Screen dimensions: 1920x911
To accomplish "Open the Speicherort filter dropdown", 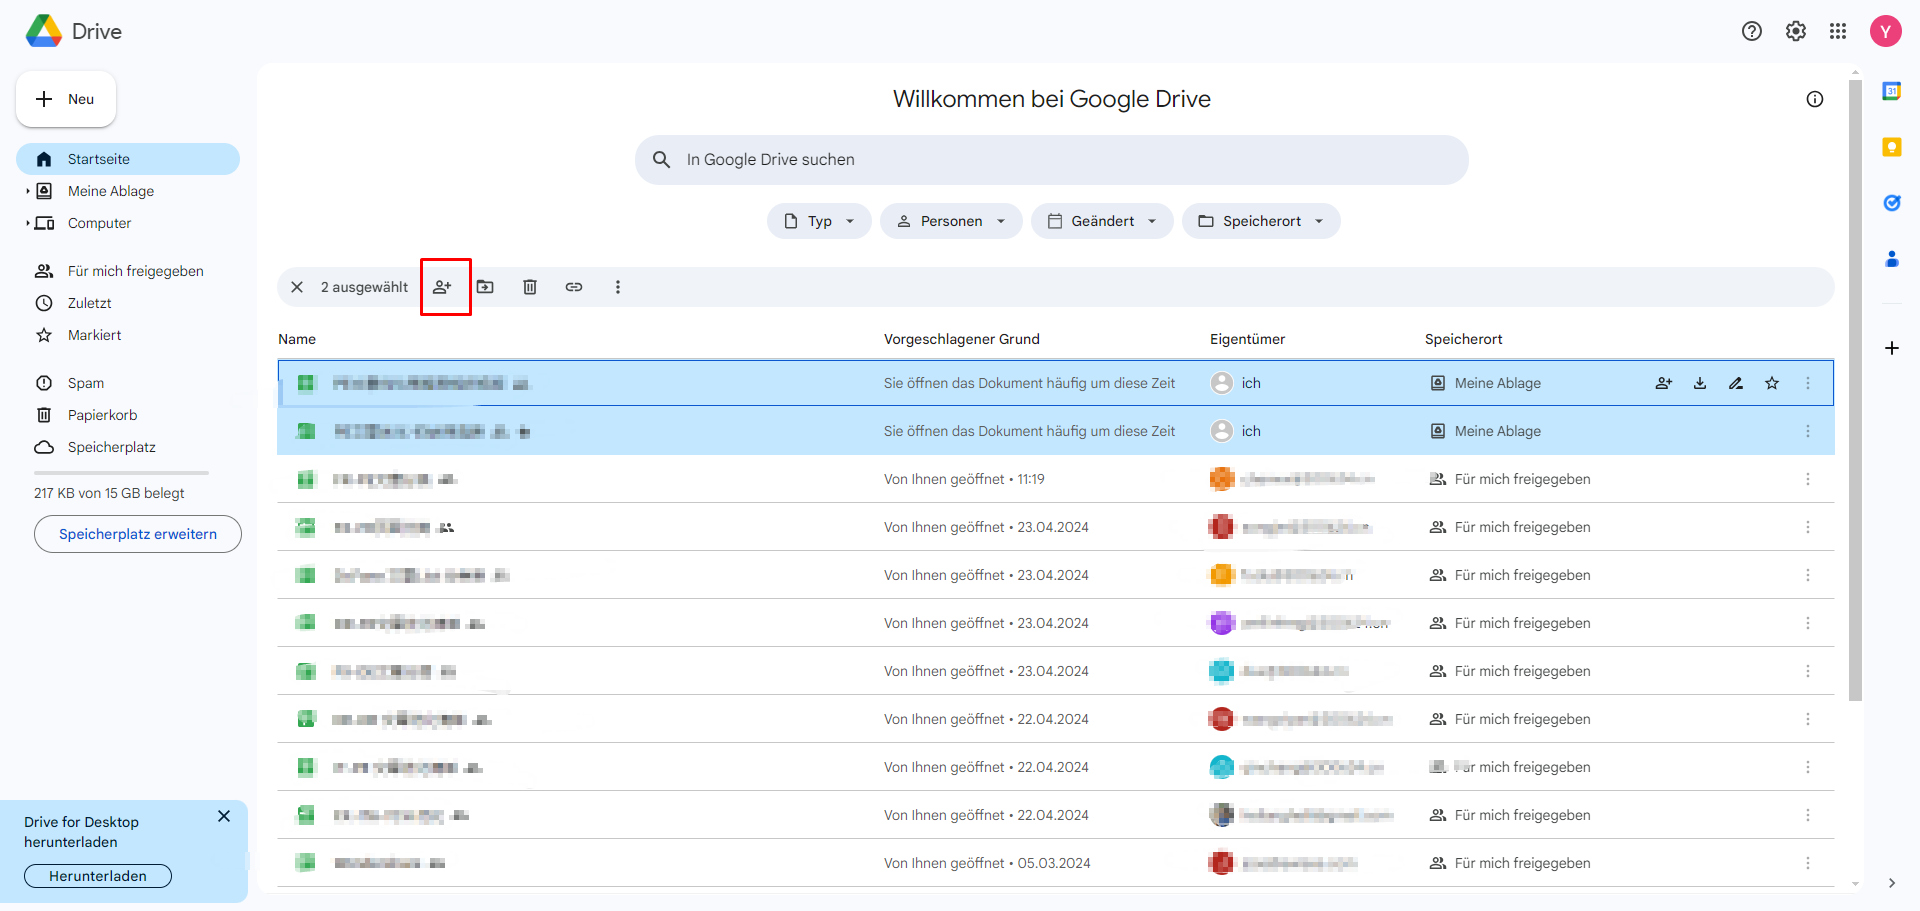I will [1261, 221].
